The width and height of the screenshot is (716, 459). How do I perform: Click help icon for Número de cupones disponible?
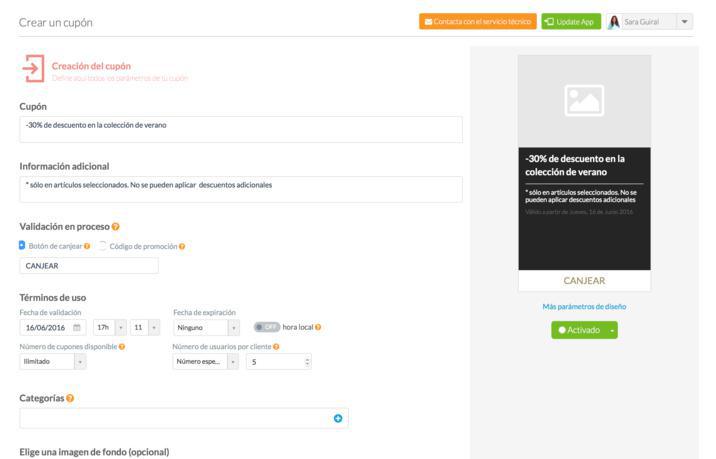pos(122,346)
